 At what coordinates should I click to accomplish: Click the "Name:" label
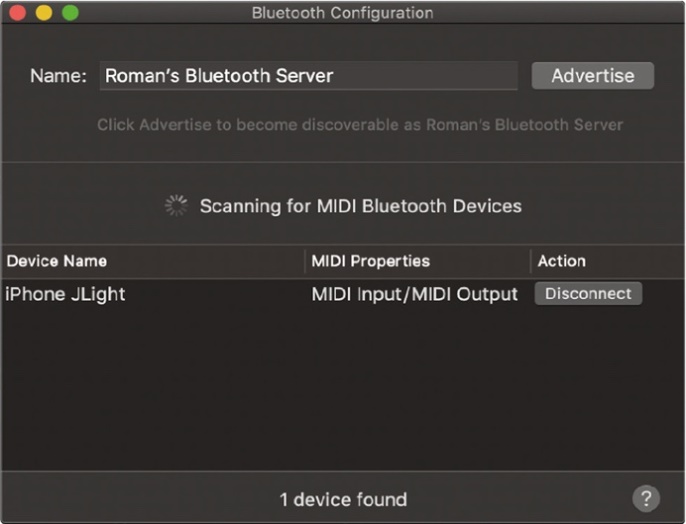[x=59, y=76]
